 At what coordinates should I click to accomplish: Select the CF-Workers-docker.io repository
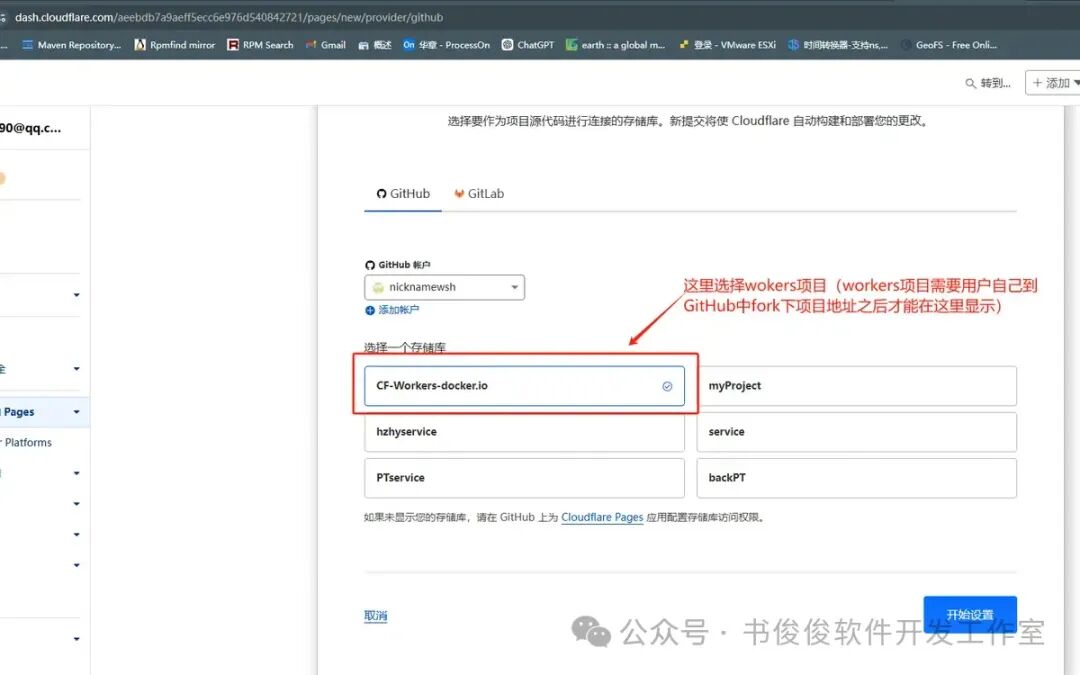(524, 386)
